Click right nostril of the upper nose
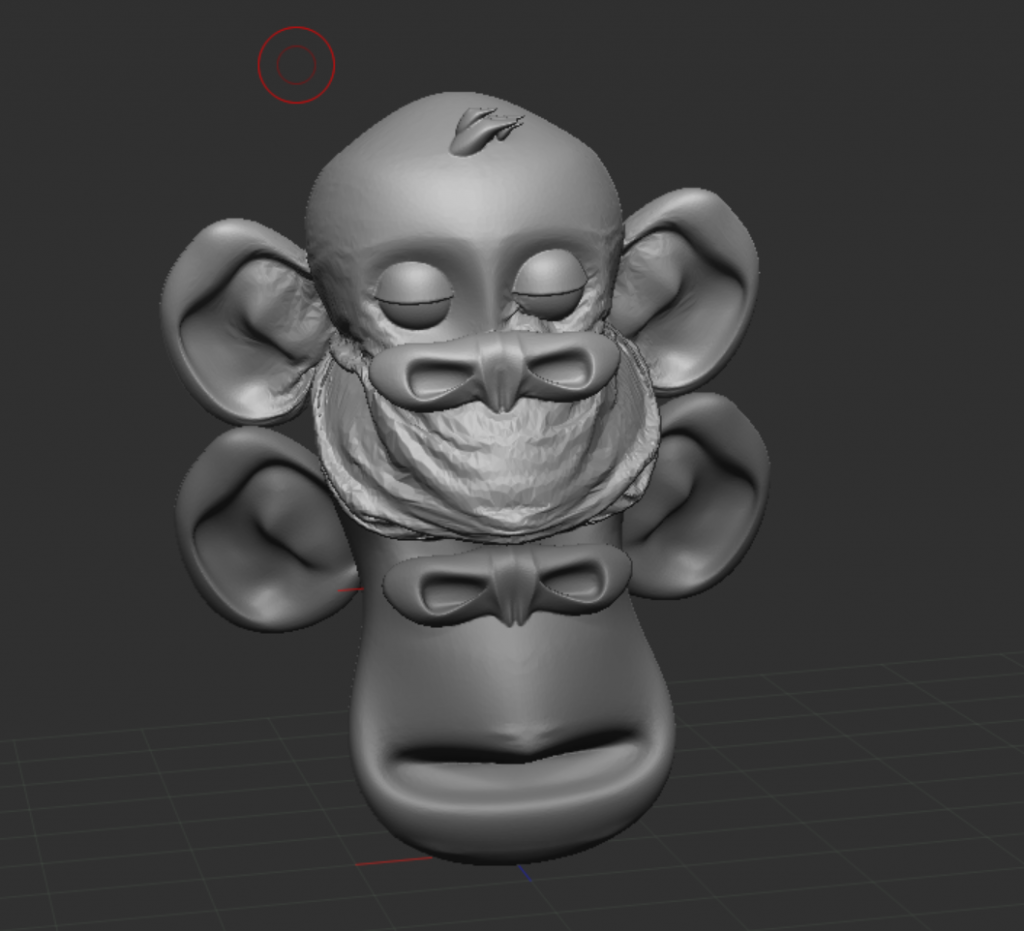Viewport: 1024px width, 931px height. click(562, 370)
